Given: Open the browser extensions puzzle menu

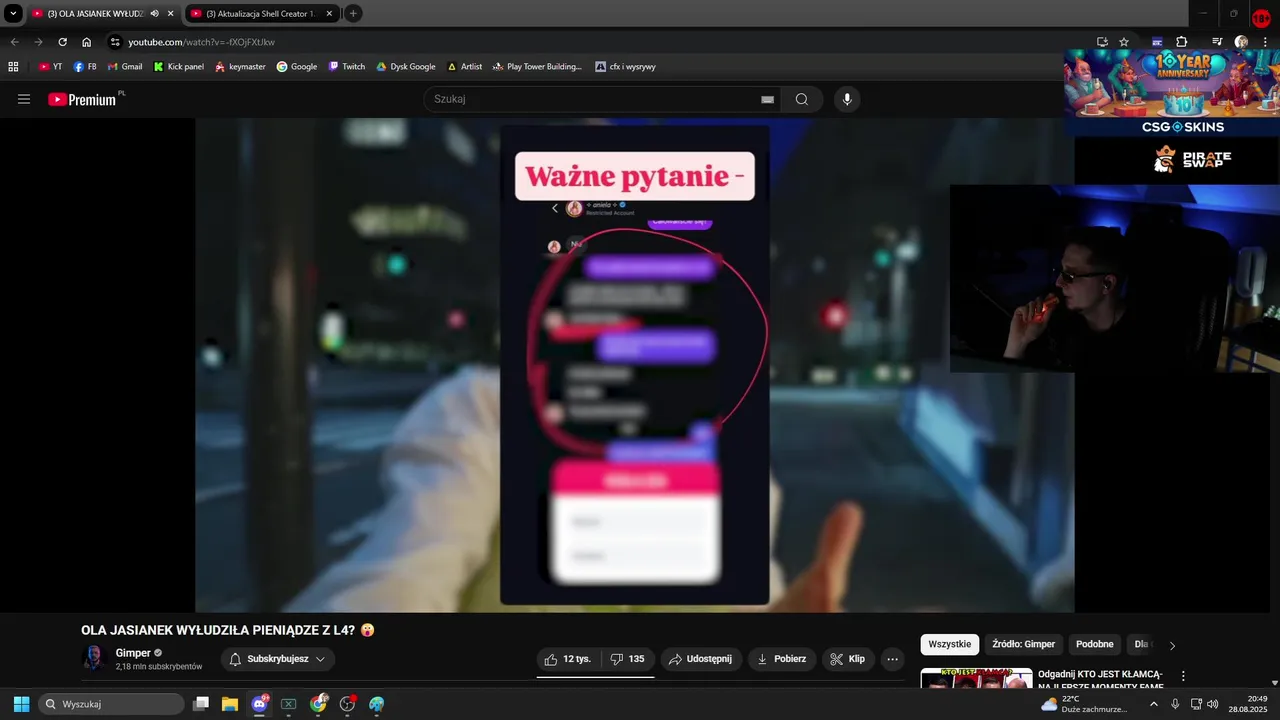Looking at the screenshot, I should (1181, 42).
